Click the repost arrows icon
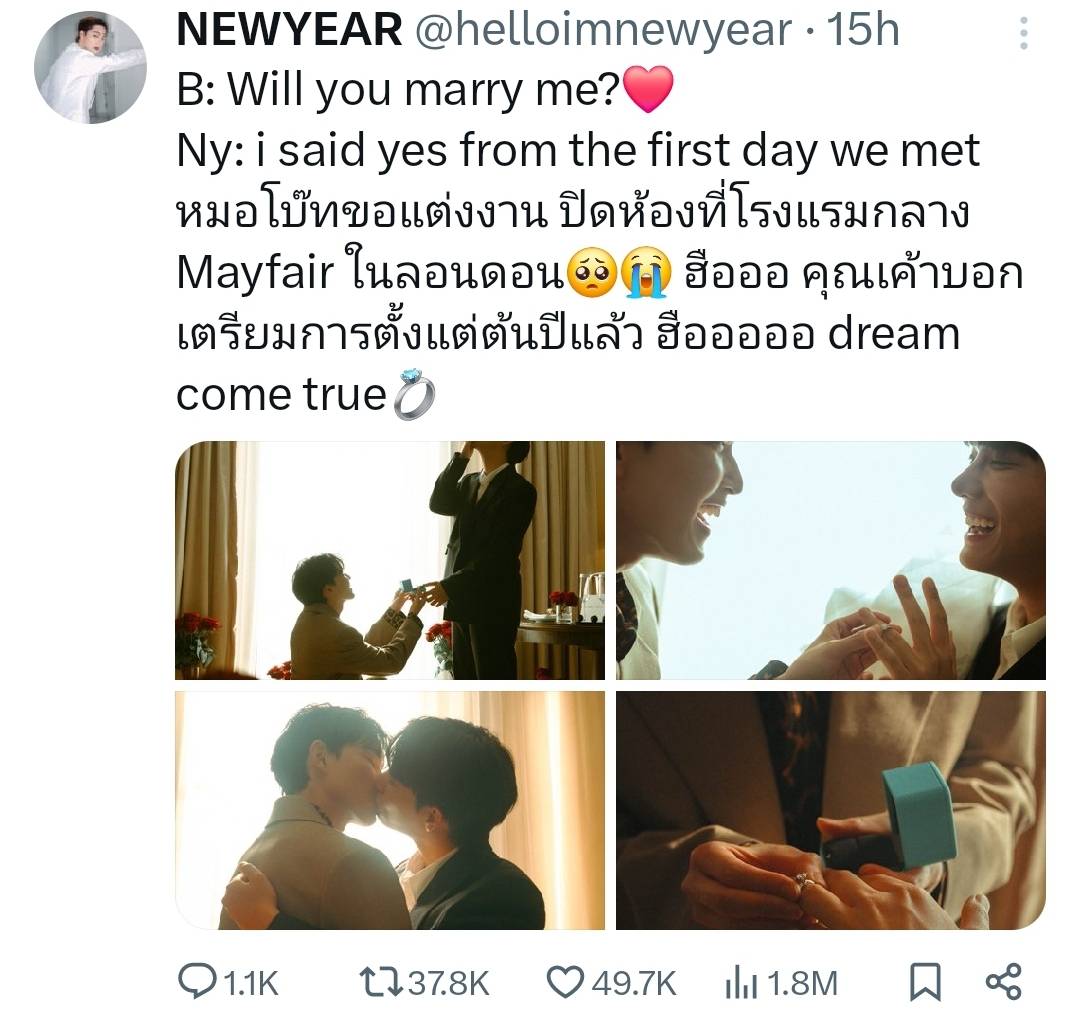 pyautogui.click(x=381, y=982)
